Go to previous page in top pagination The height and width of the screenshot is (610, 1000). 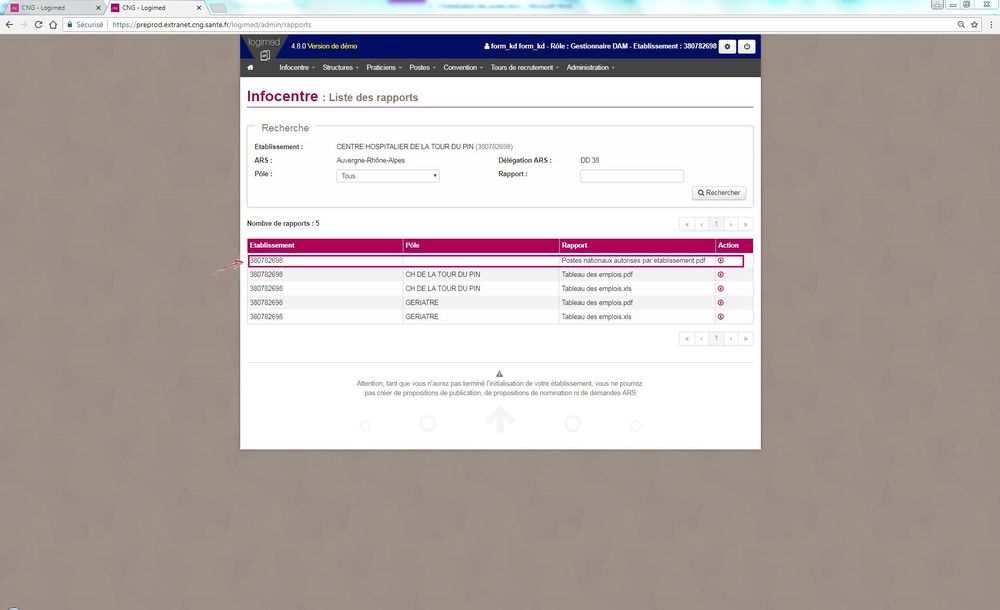click(702, 224)
